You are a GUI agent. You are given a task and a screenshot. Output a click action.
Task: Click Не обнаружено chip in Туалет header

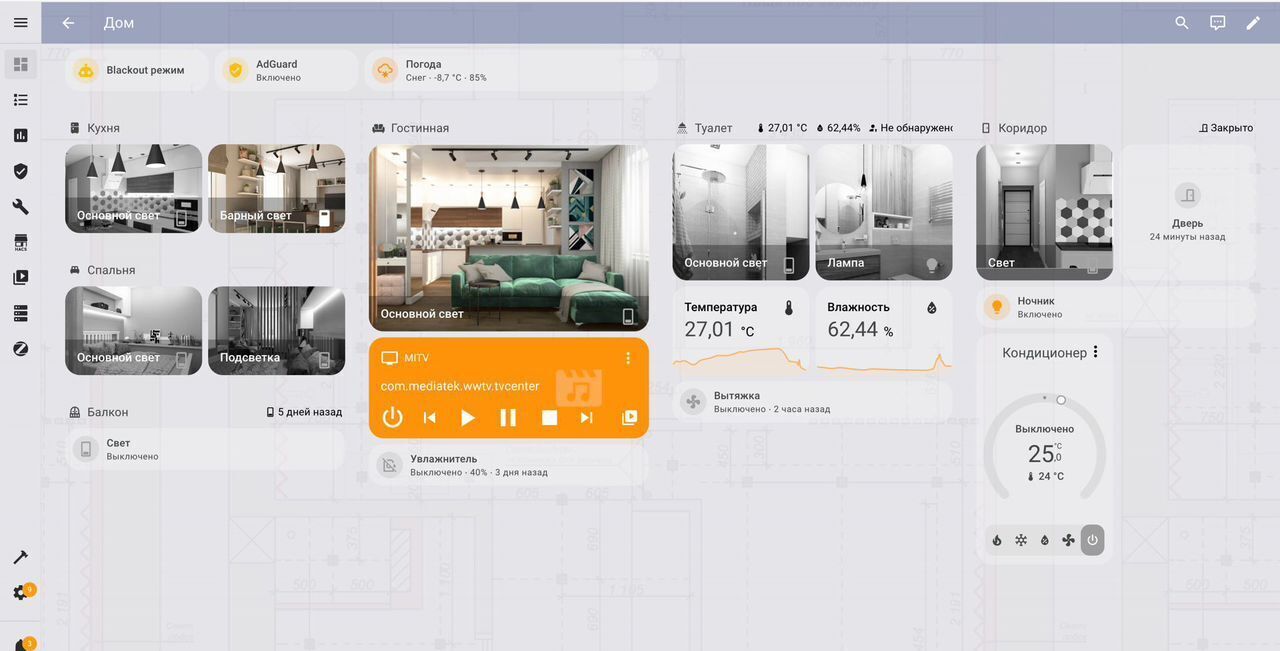(910, 128)
